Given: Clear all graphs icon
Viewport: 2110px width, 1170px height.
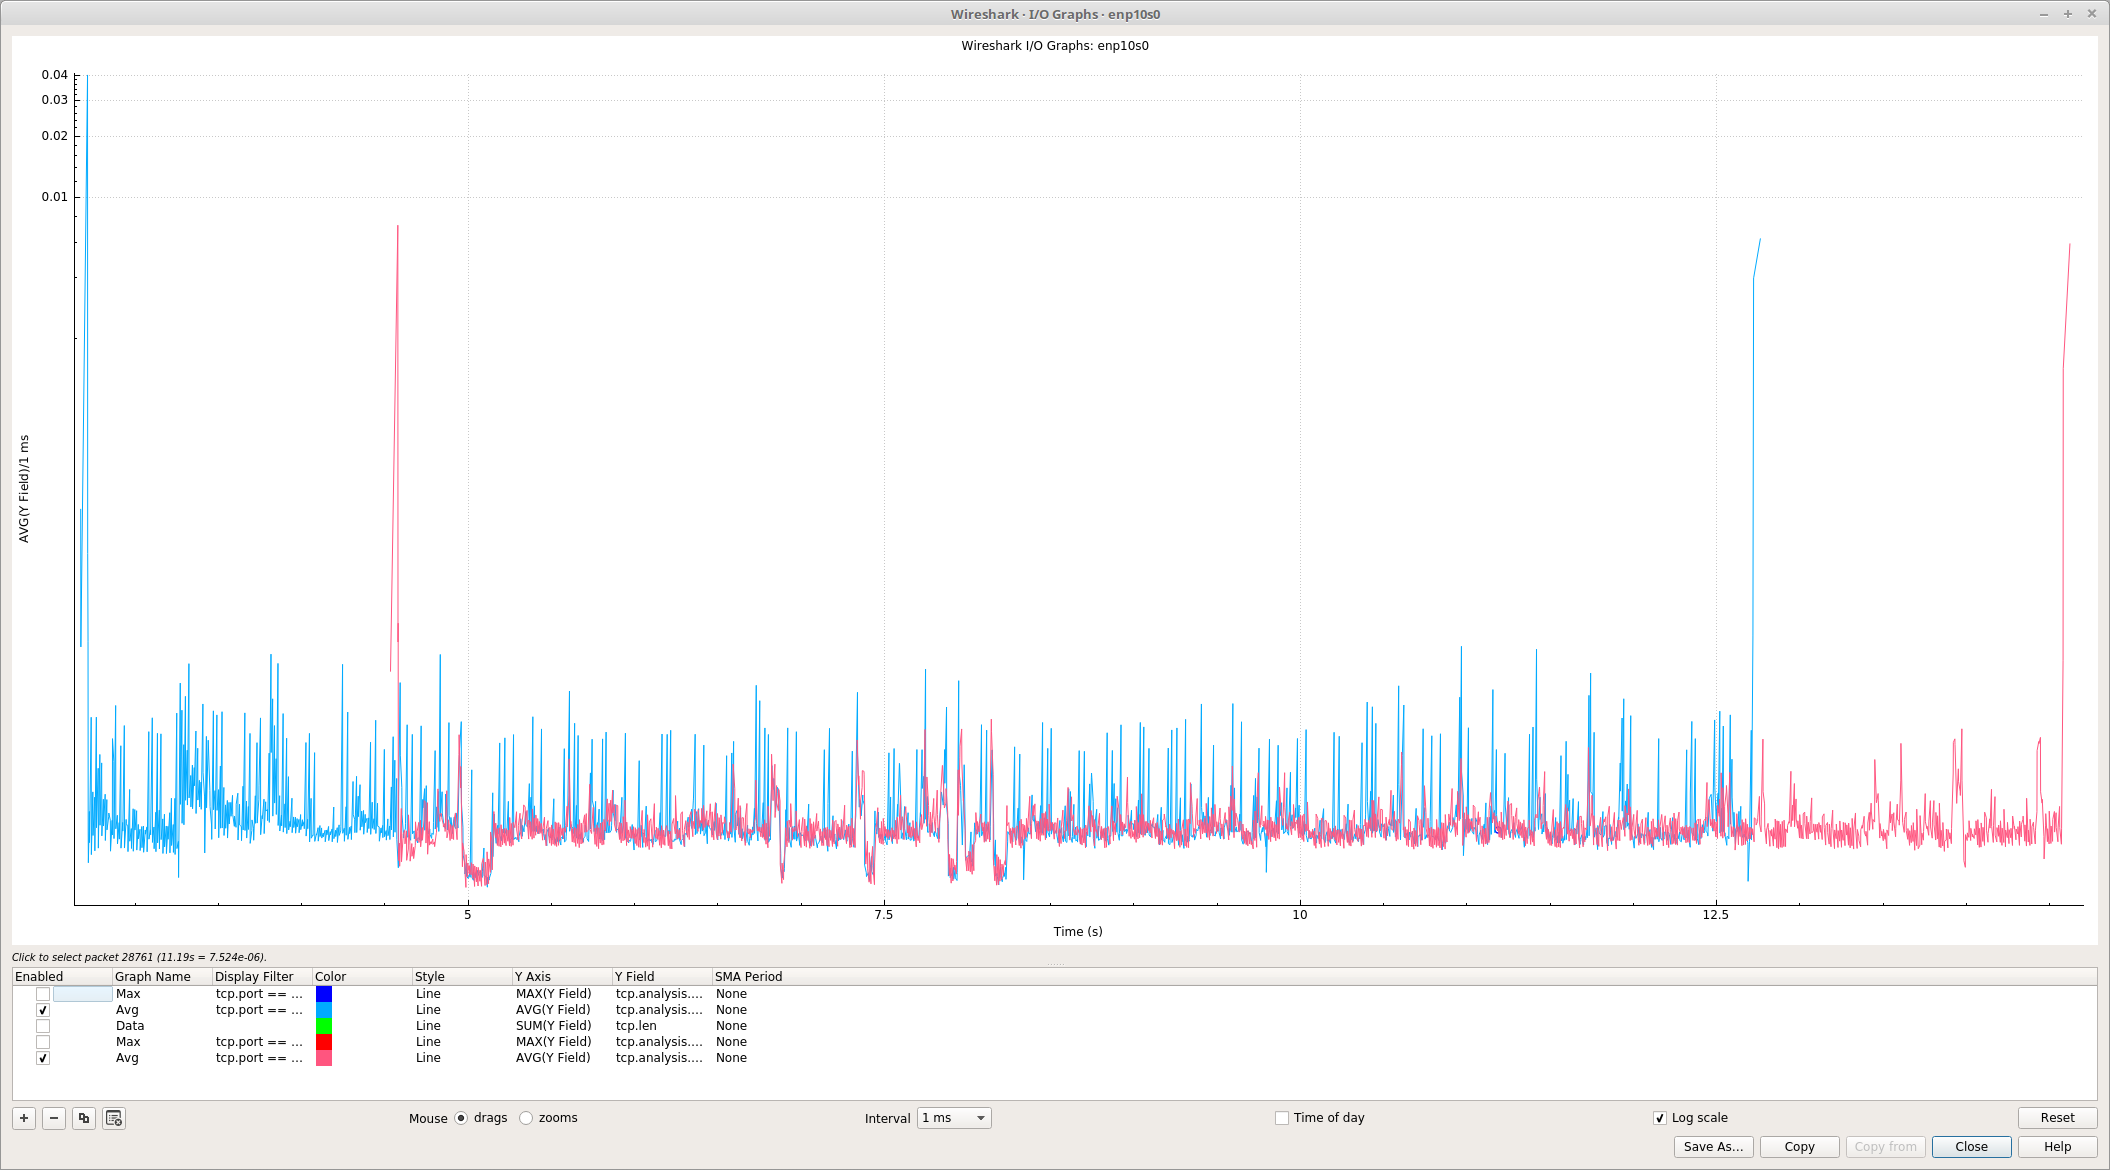Looking at the screenshot, I should pyautogui.click(x=114, y=1118).
